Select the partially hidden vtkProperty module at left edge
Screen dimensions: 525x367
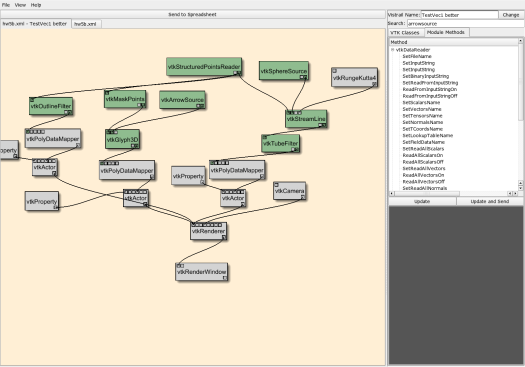pyautogui.click(x=9, y=150)
